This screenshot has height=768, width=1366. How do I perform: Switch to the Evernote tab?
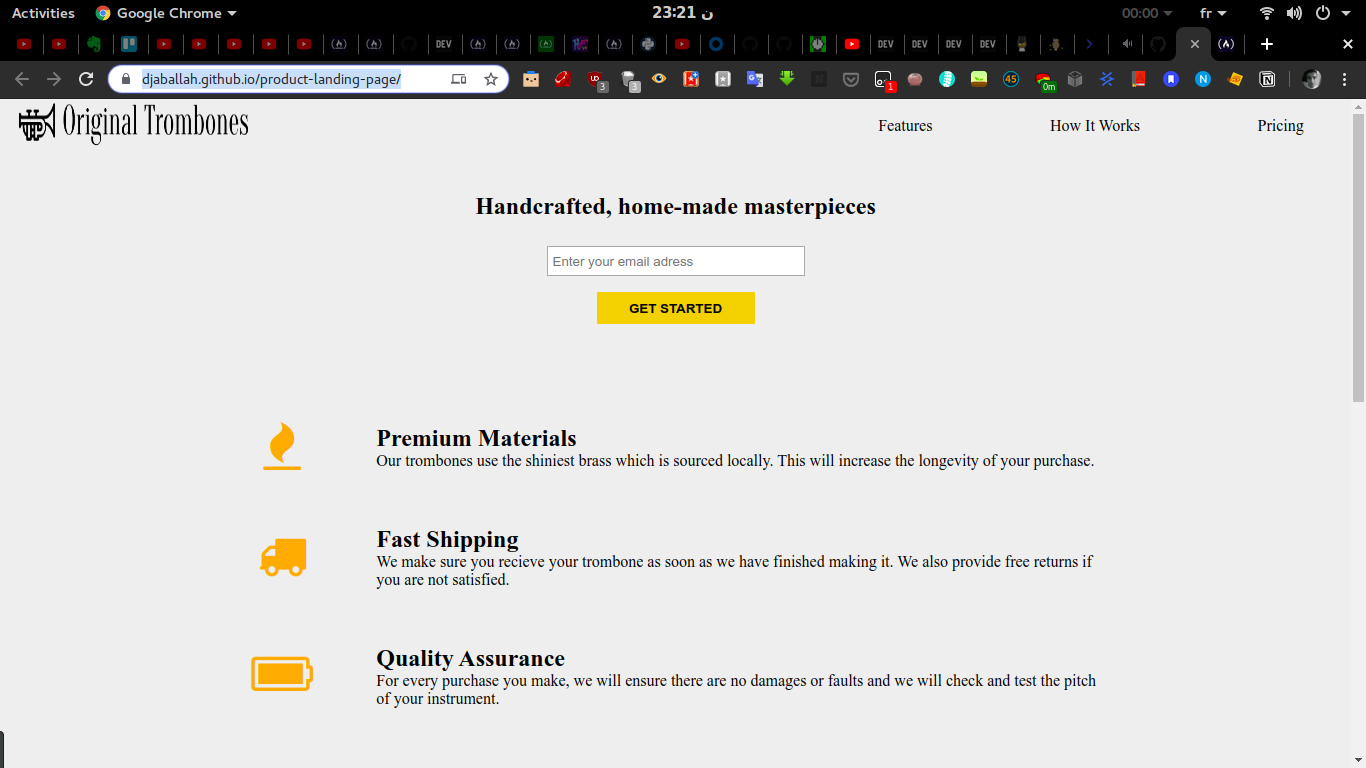click(94, 44)
